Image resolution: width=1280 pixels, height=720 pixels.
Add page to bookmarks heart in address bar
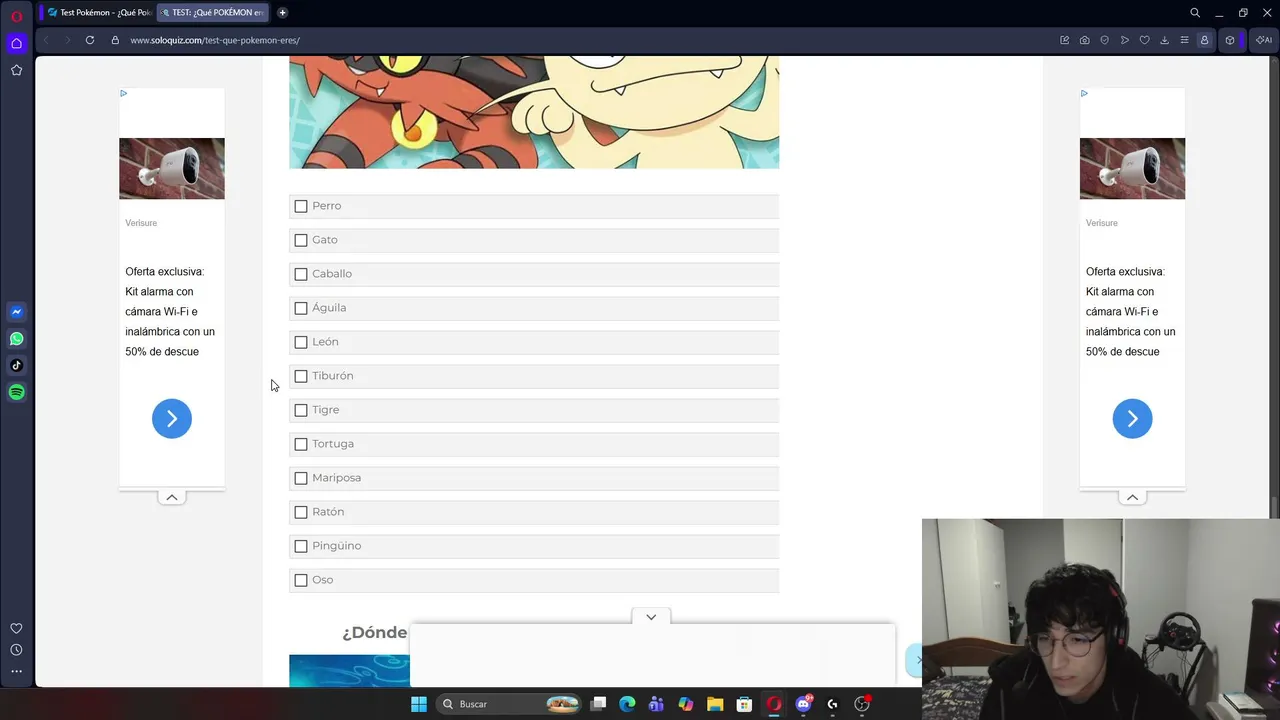coord(1145,40)
